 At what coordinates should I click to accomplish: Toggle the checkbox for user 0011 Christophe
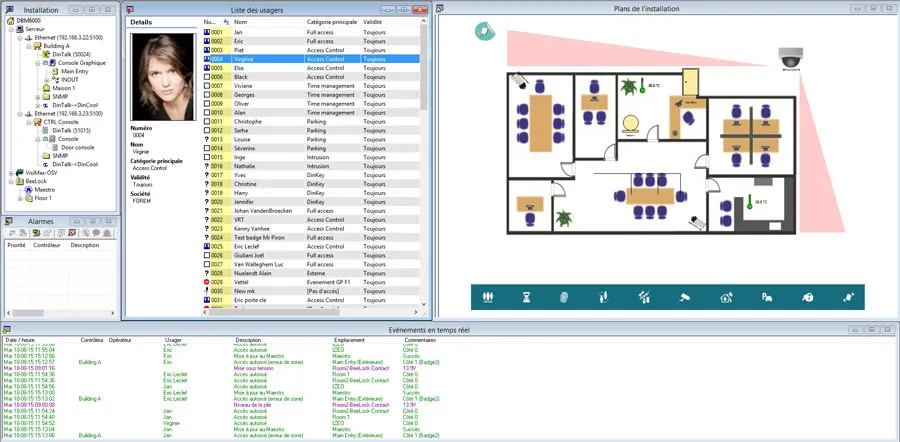pyautogui.click(x=207, y=122)
